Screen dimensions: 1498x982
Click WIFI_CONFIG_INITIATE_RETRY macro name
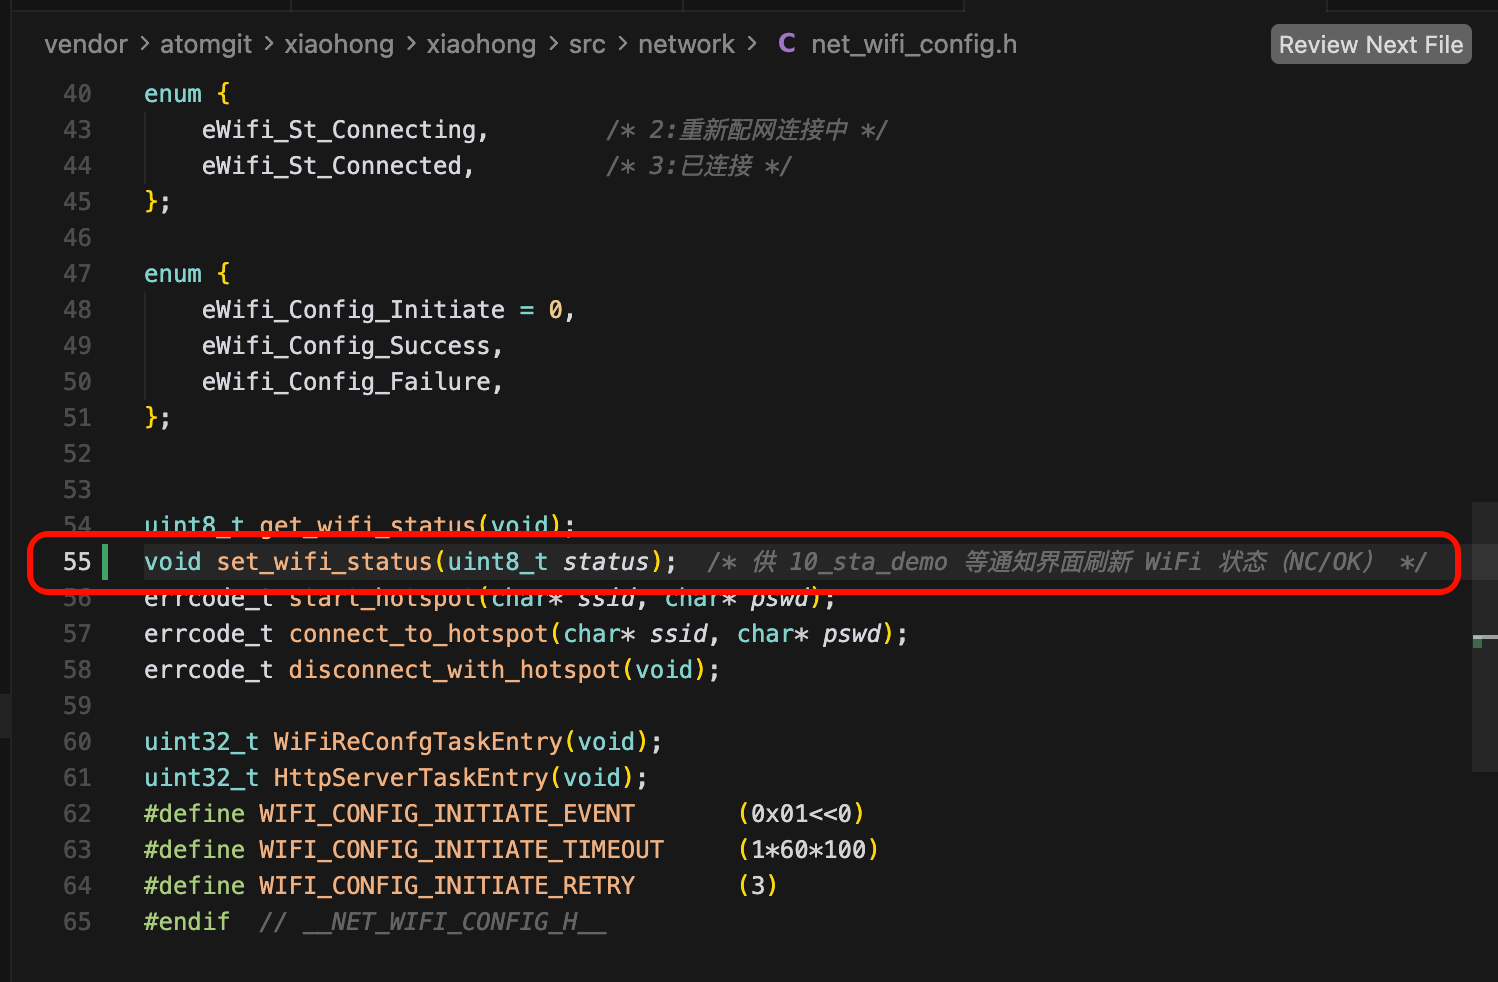point(447,886)
